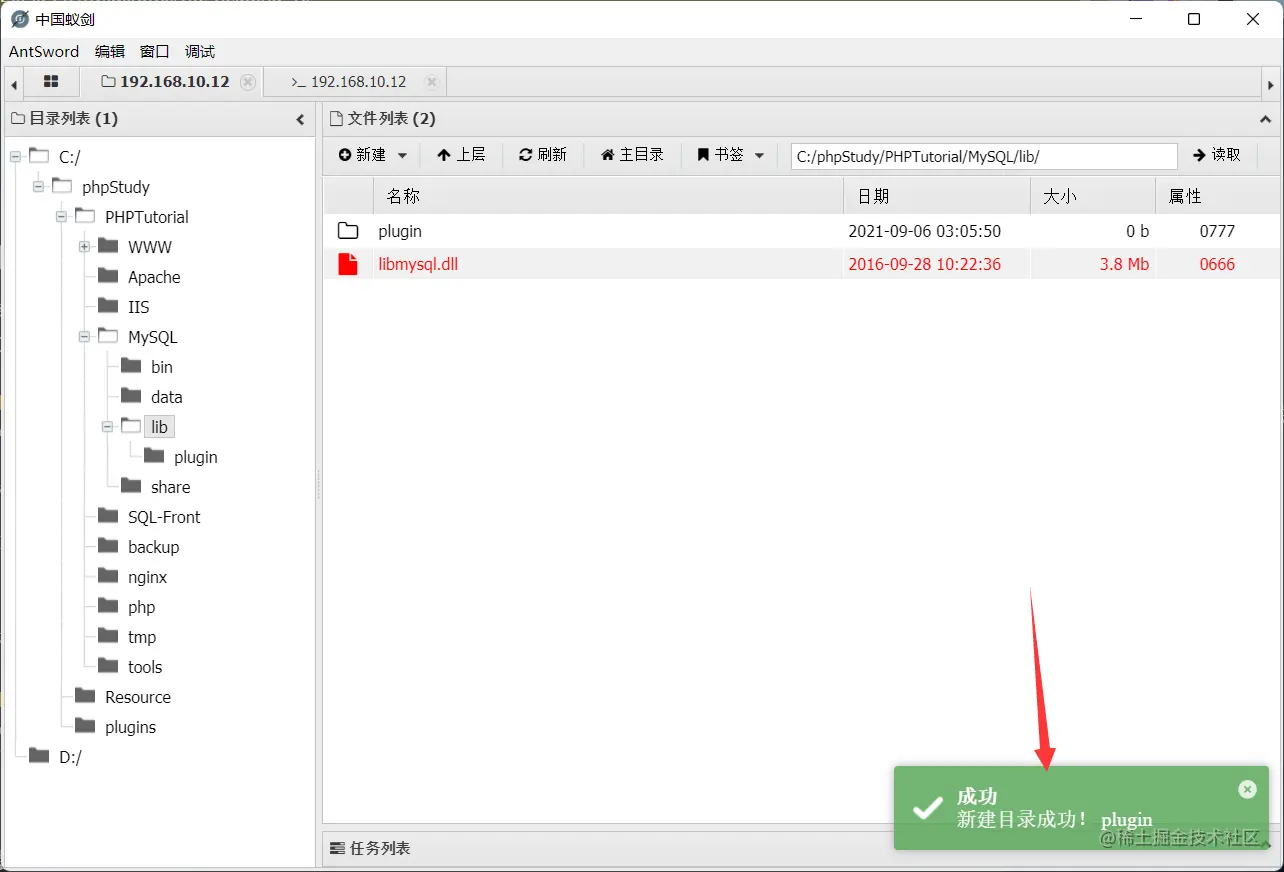1284x872 pixels.
Task: Click the date 2016-09-28 10:22:36
Action: tap(924, 265)
